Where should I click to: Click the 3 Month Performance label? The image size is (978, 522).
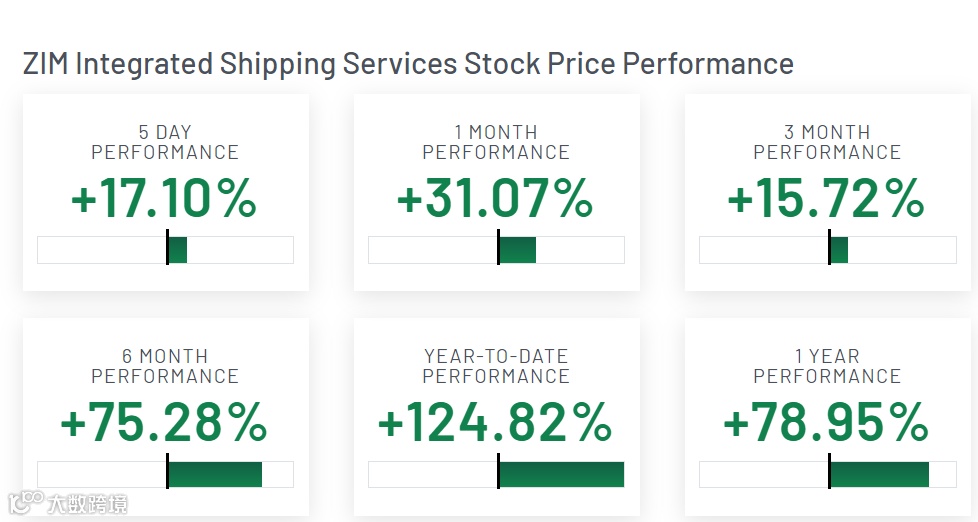(827, 142)
